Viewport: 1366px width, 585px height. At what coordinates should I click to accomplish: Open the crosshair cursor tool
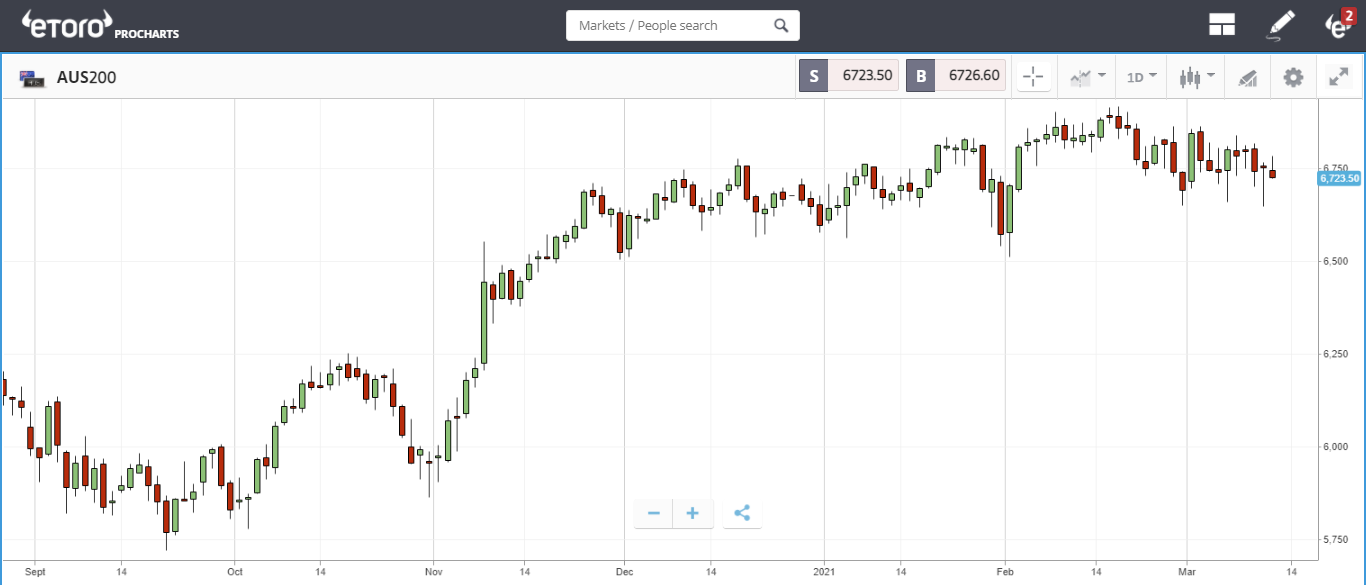pyautogui.click(x=1033, y=75)
